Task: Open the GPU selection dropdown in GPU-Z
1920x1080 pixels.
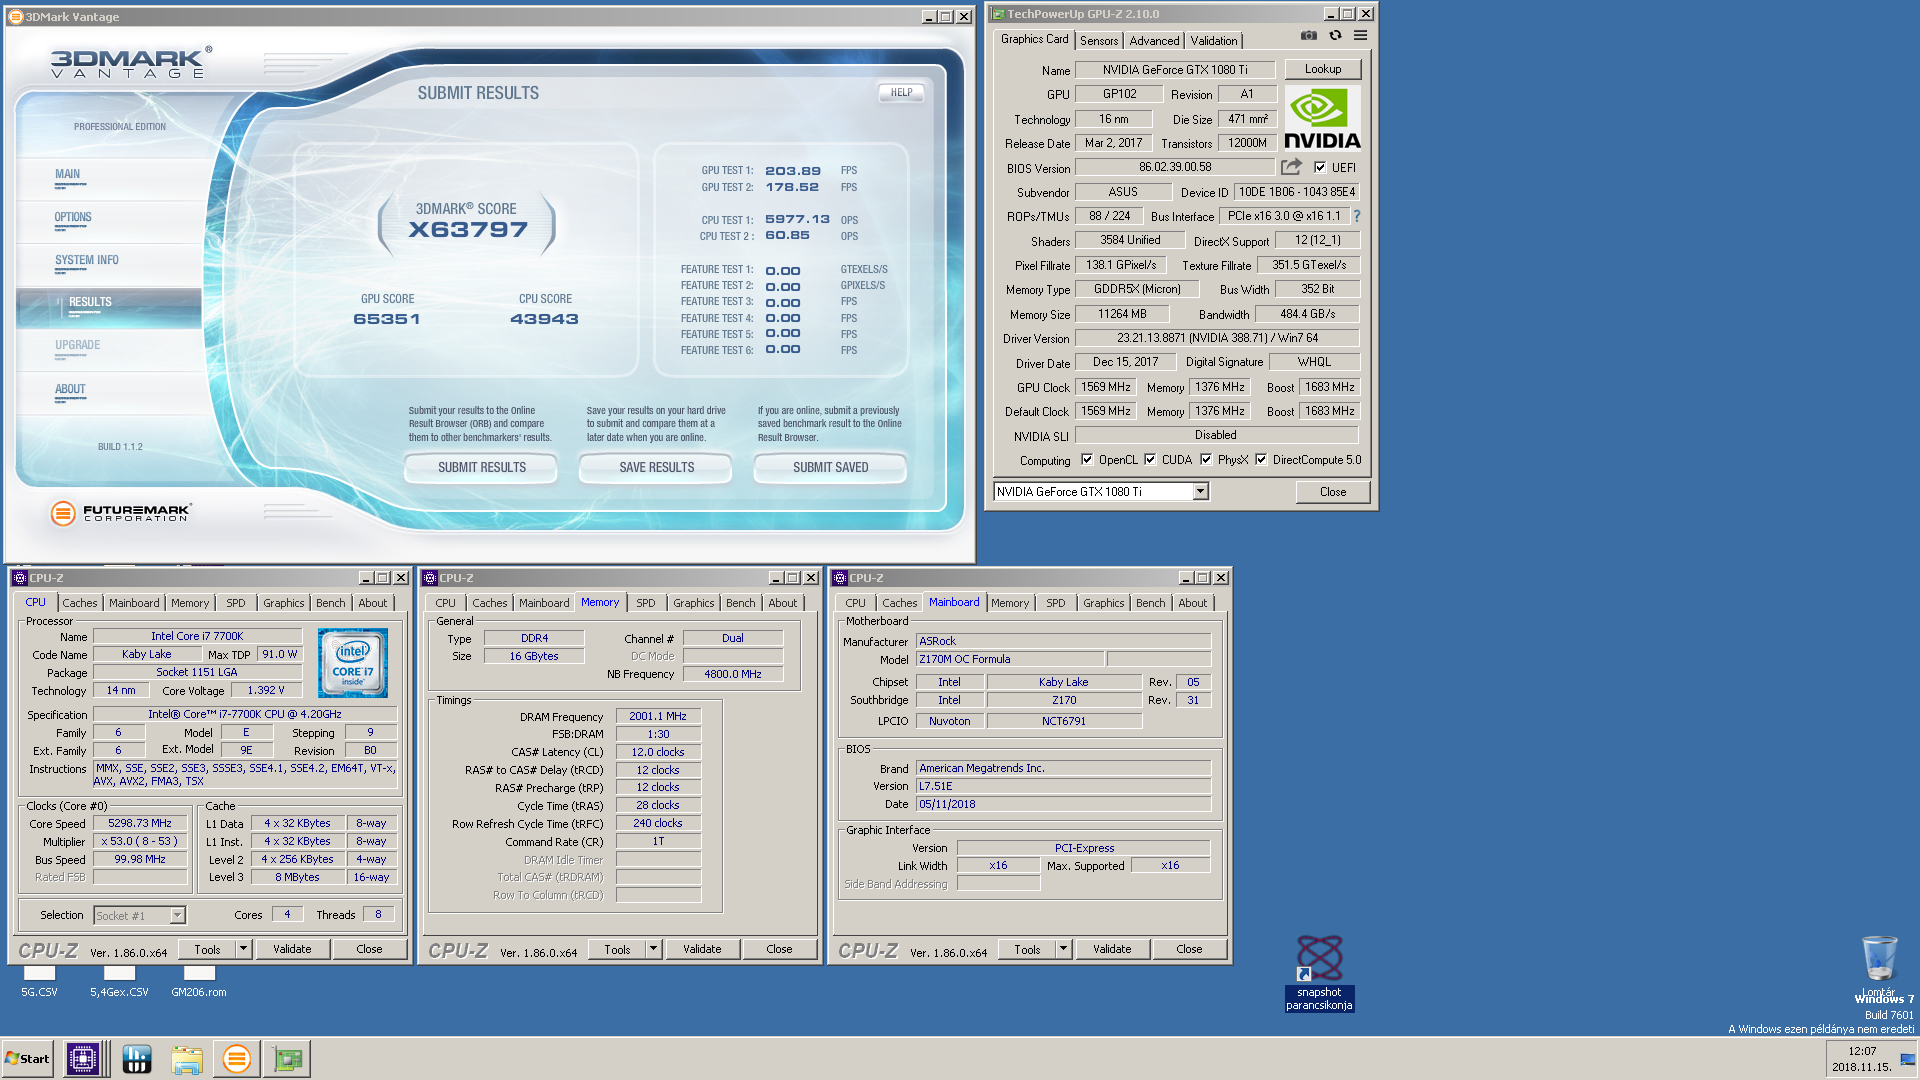Action: (1200, 491)
